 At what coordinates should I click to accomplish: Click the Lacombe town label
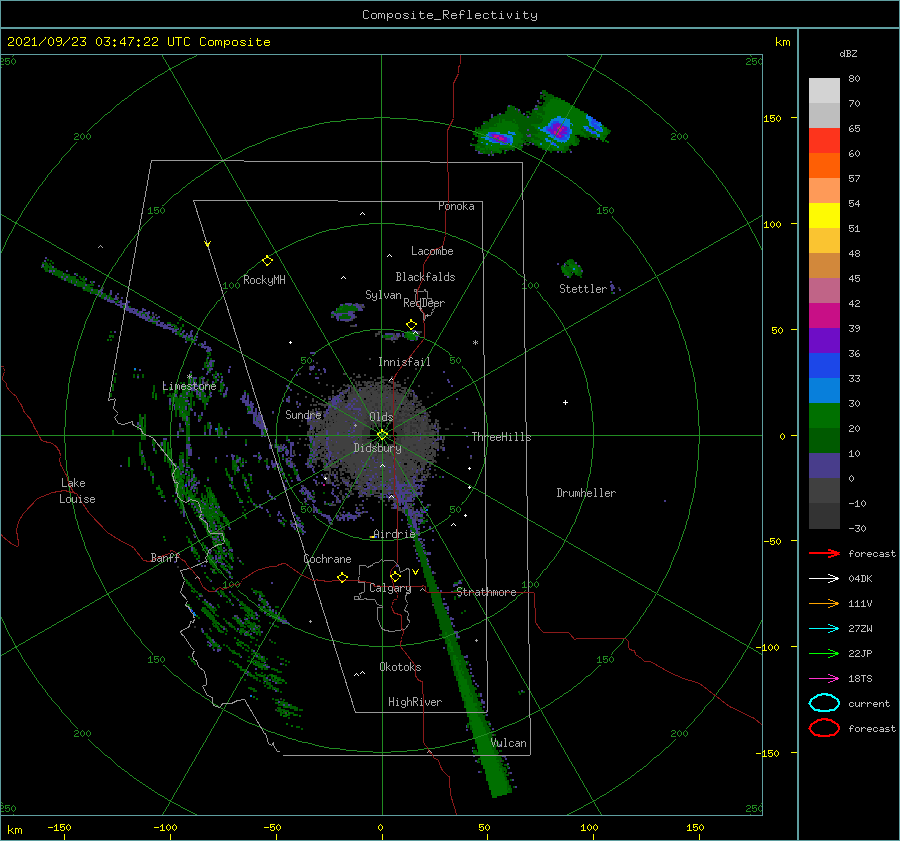pyautogui.click(x=432, y=251)
